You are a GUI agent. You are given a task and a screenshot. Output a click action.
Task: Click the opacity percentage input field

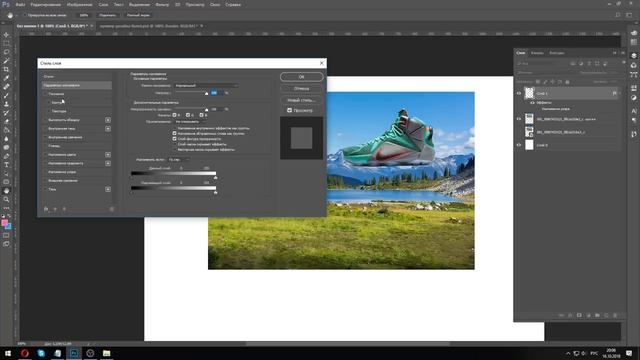[x=216, y=93]
